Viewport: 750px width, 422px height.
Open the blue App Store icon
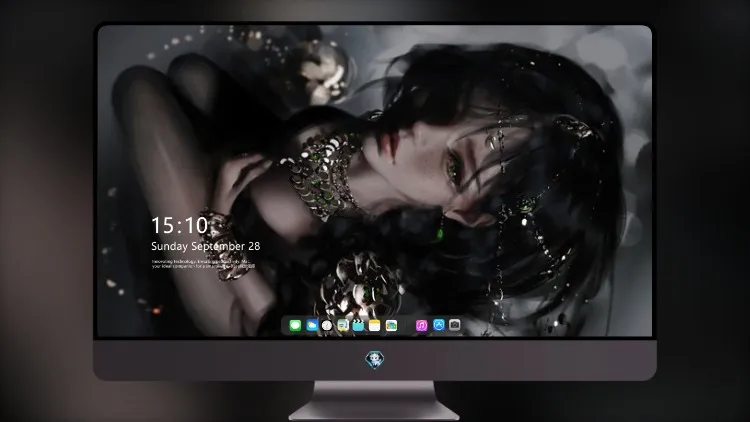(439, 325)
